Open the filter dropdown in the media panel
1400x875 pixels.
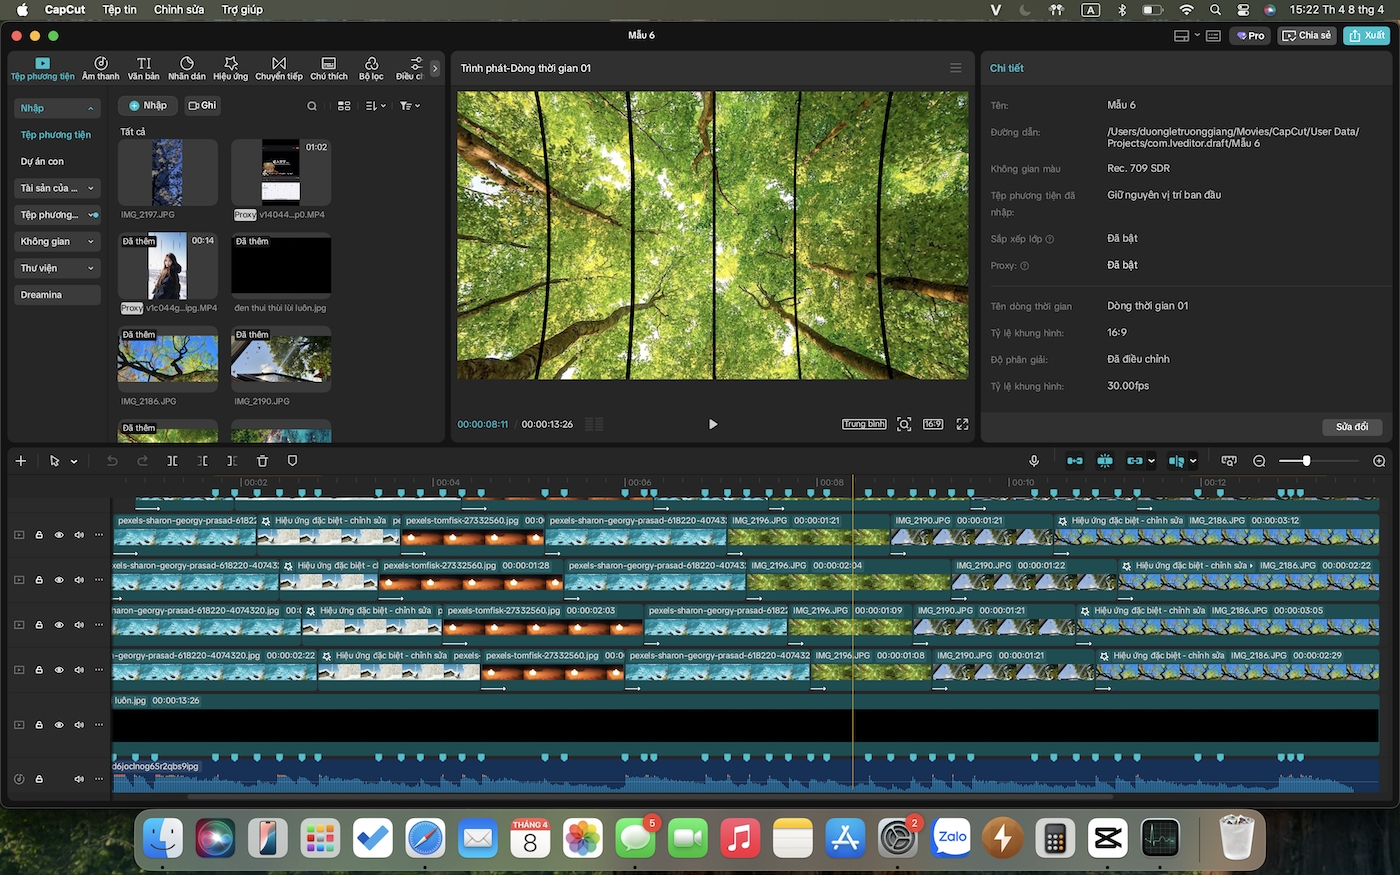pyautogui.click(x=410, y=106)
